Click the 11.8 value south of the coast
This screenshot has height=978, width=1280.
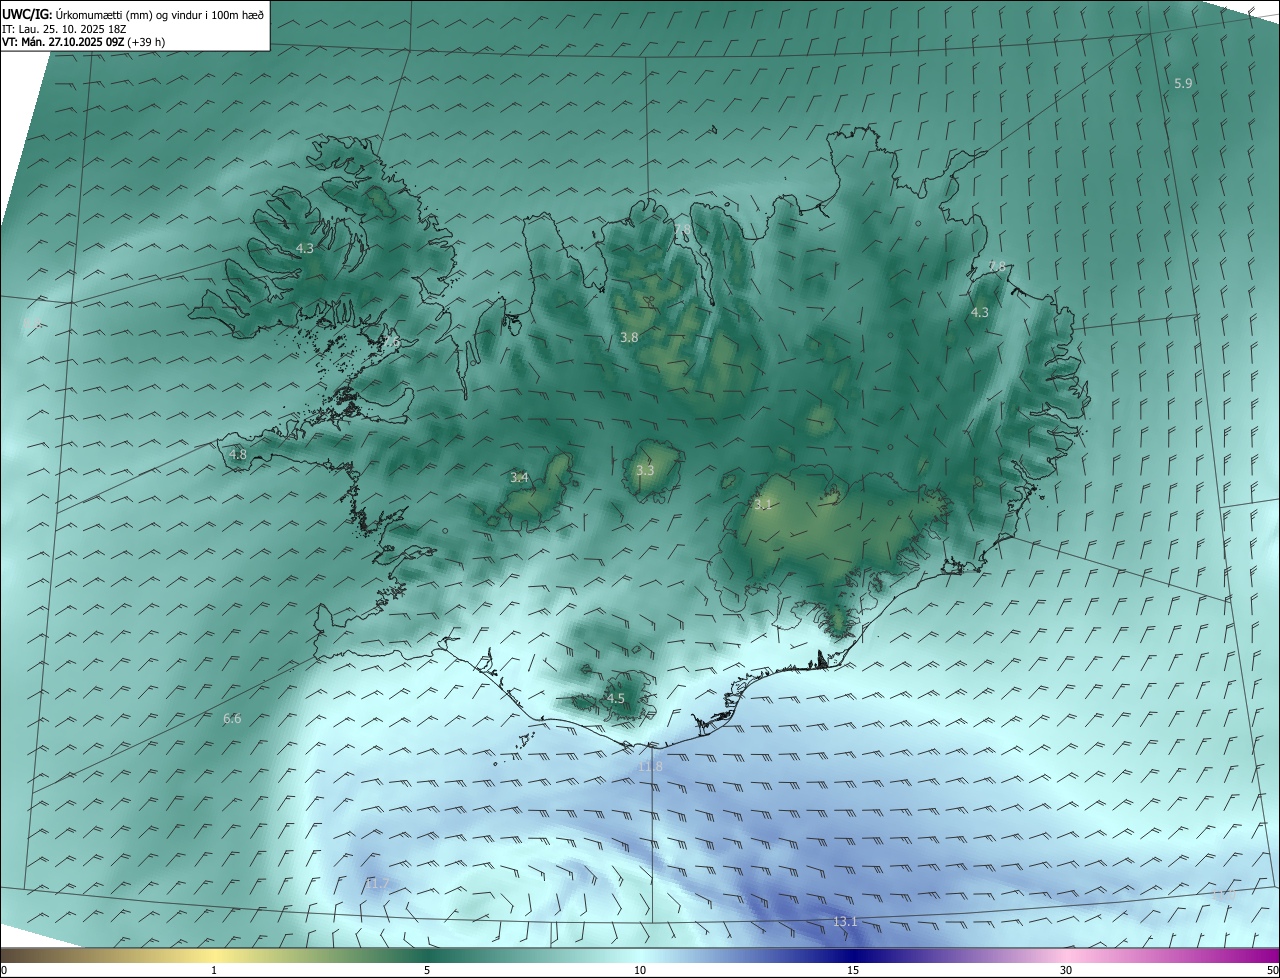coord(650,767)
